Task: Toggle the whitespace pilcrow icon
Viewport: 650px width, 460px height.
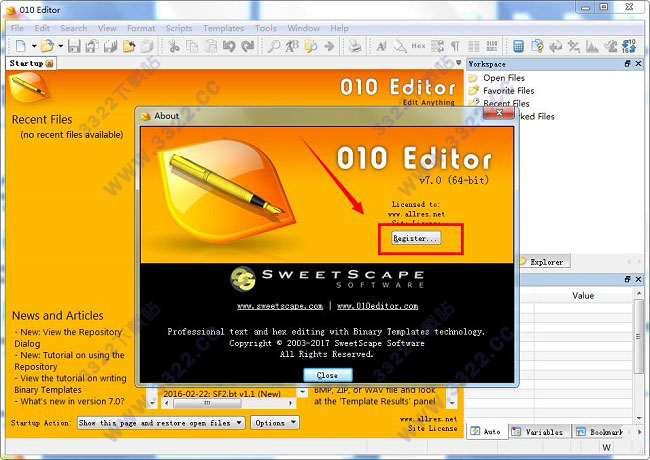Action: (455, 46)
